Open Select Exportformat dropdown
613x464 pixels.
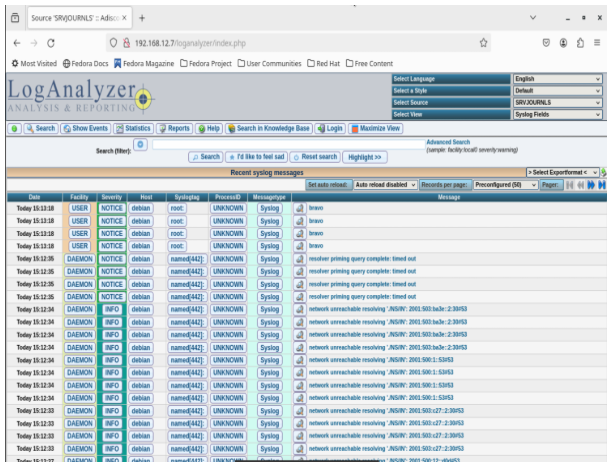click(562, 172)
